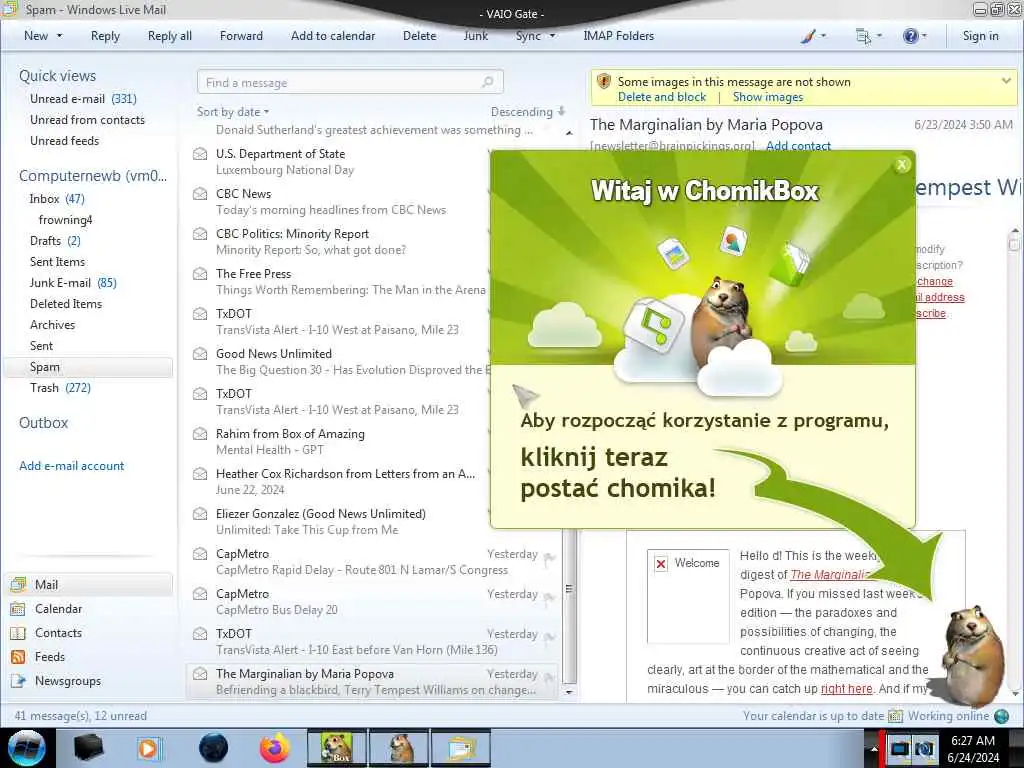The image size is (1024, 768).
Task: Expand the Sync dropdown arrow
Action: point(552,36)
